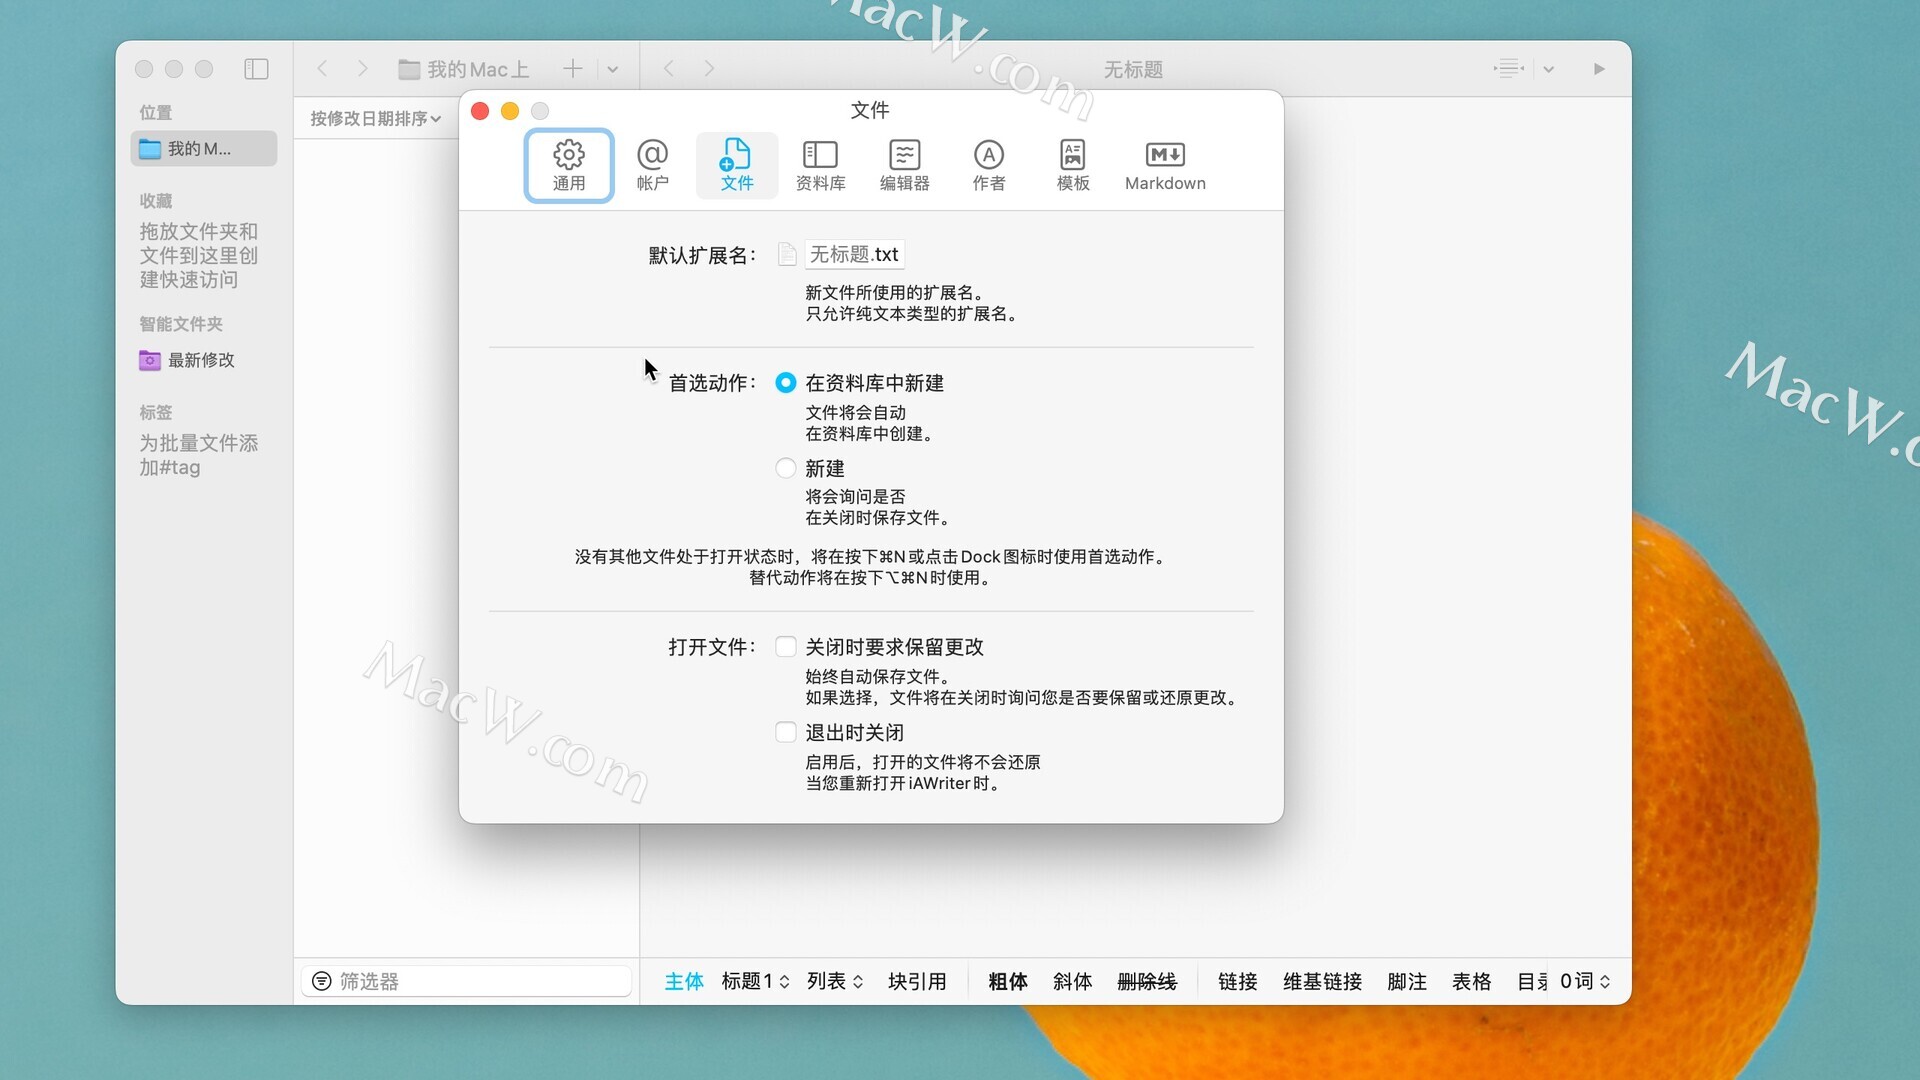Click the 我的Mac上 folder title
This screenshot has width=1920, height=1080.
click(x=464, y=69)
